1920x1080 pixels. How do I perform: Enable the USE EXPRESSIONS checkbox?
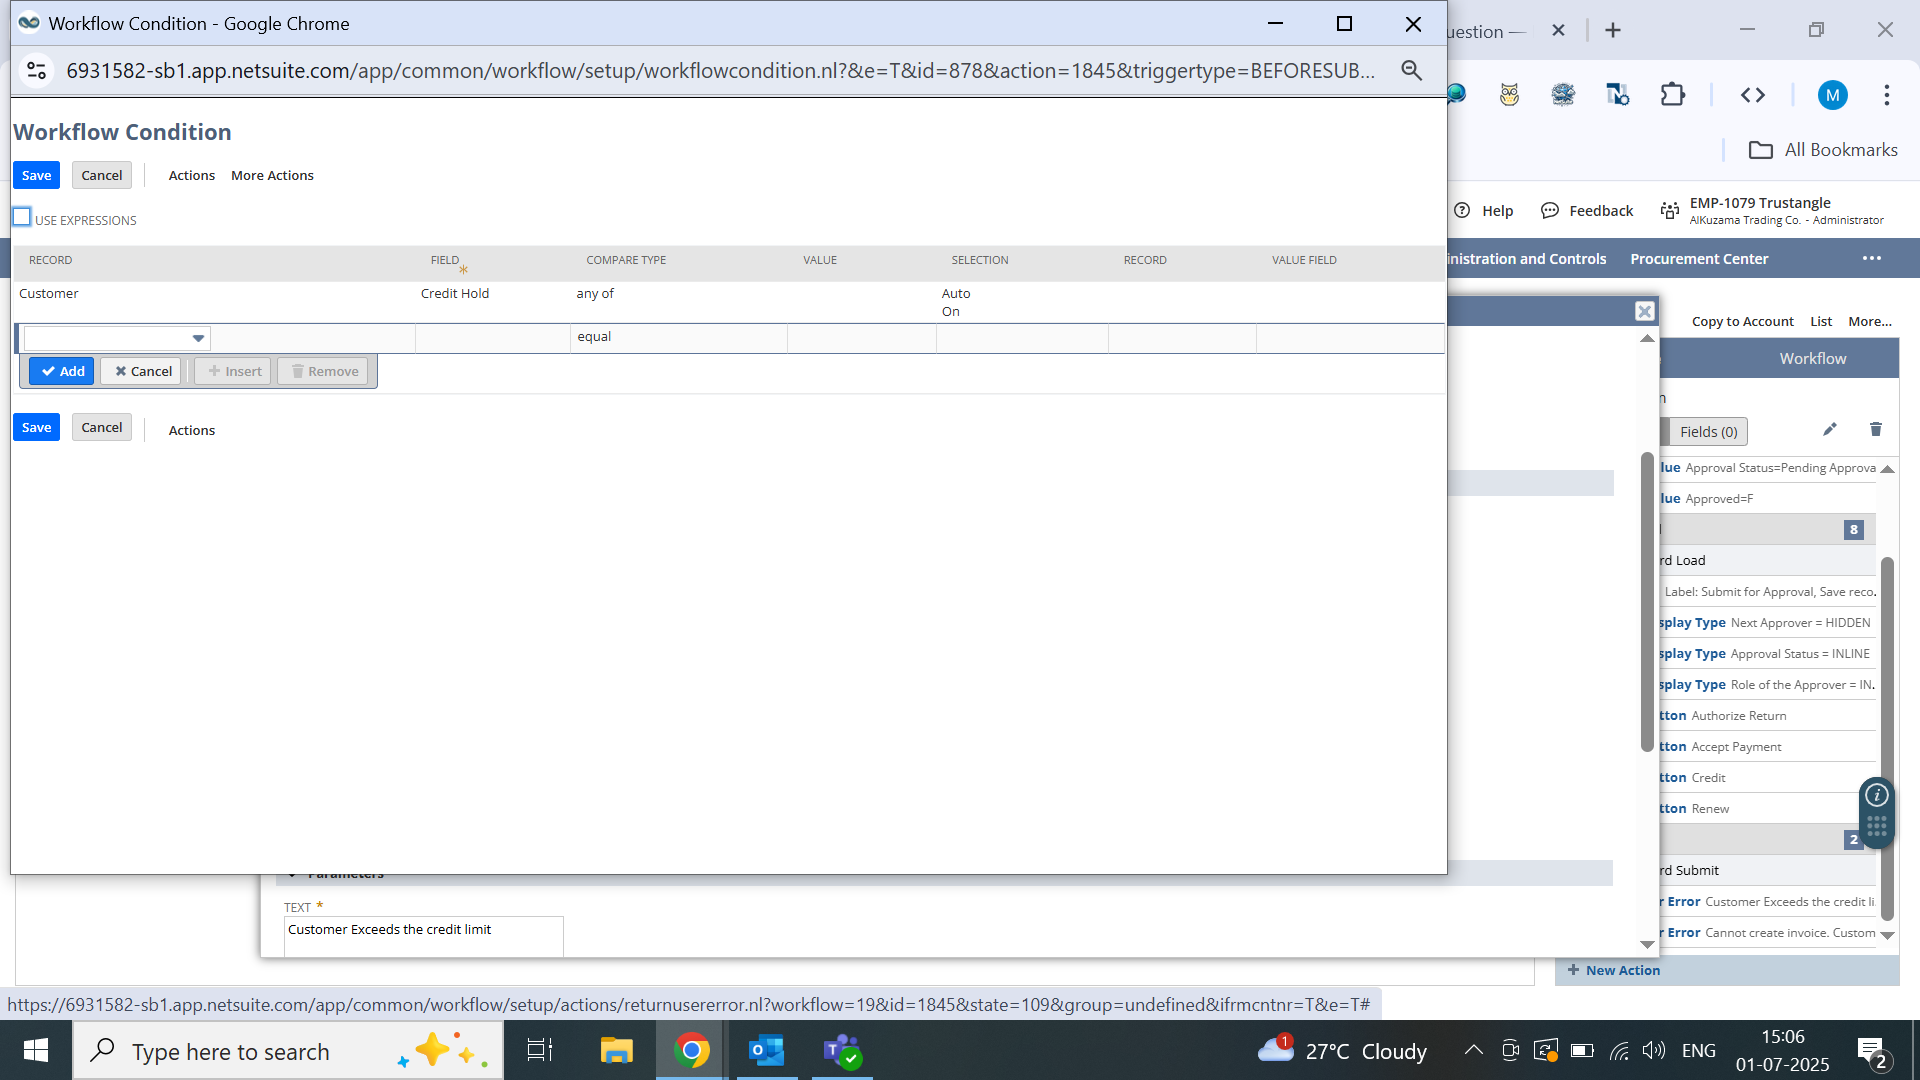point(21,216)
